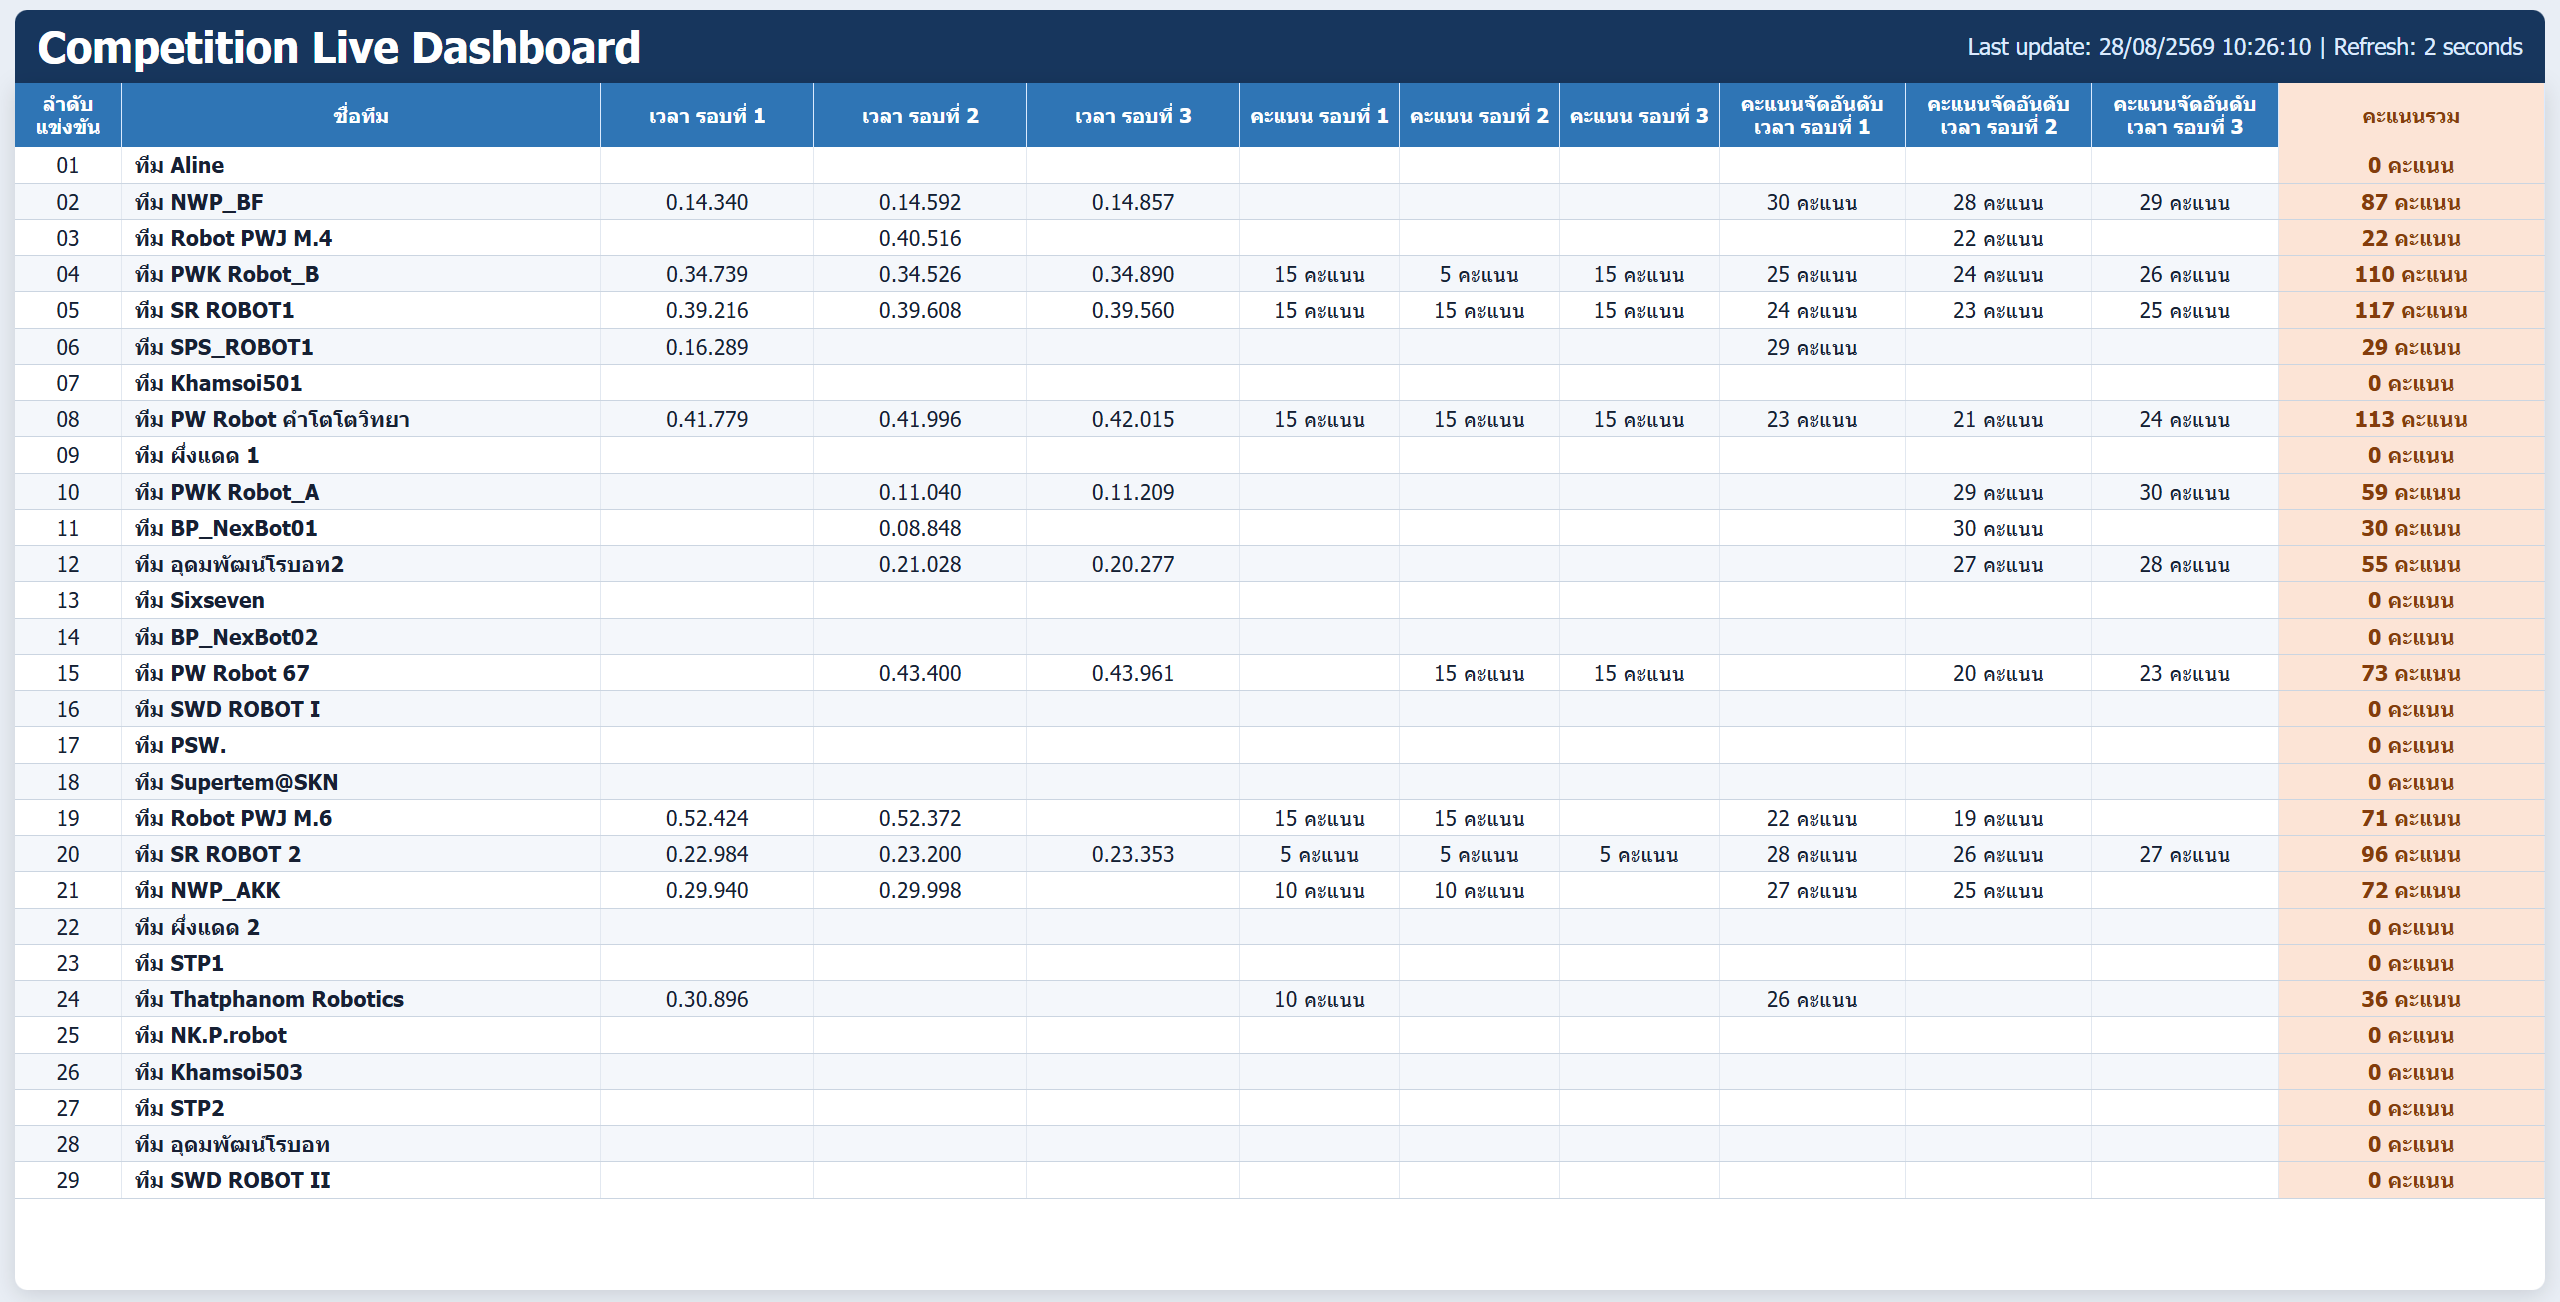This screenshot has height=1302, width=2560.
Task: Select team name ทีม Sixseven
Action: (x=200, y=600)
